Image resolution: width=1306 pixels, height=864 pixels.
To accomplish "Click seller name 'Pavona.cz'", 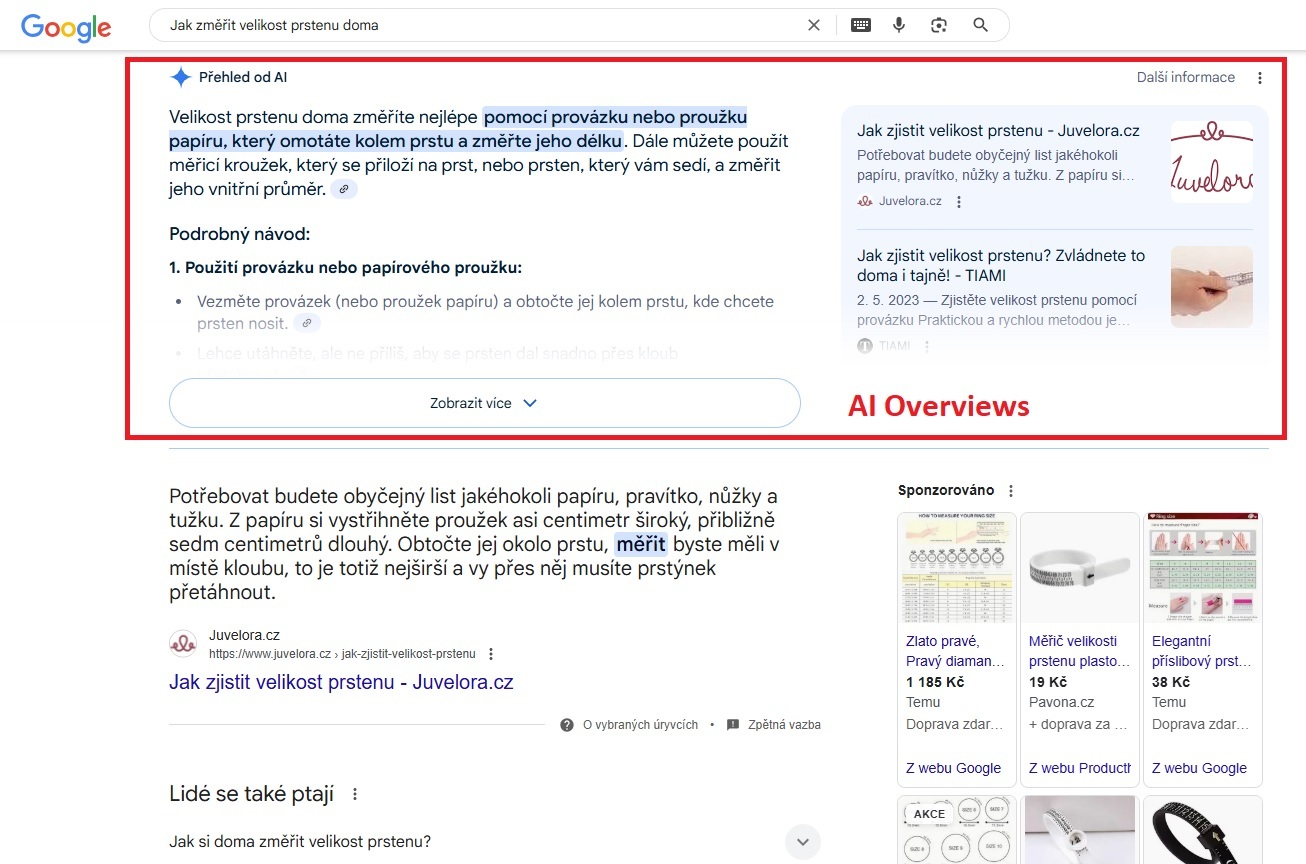I will coord(1061,702).
